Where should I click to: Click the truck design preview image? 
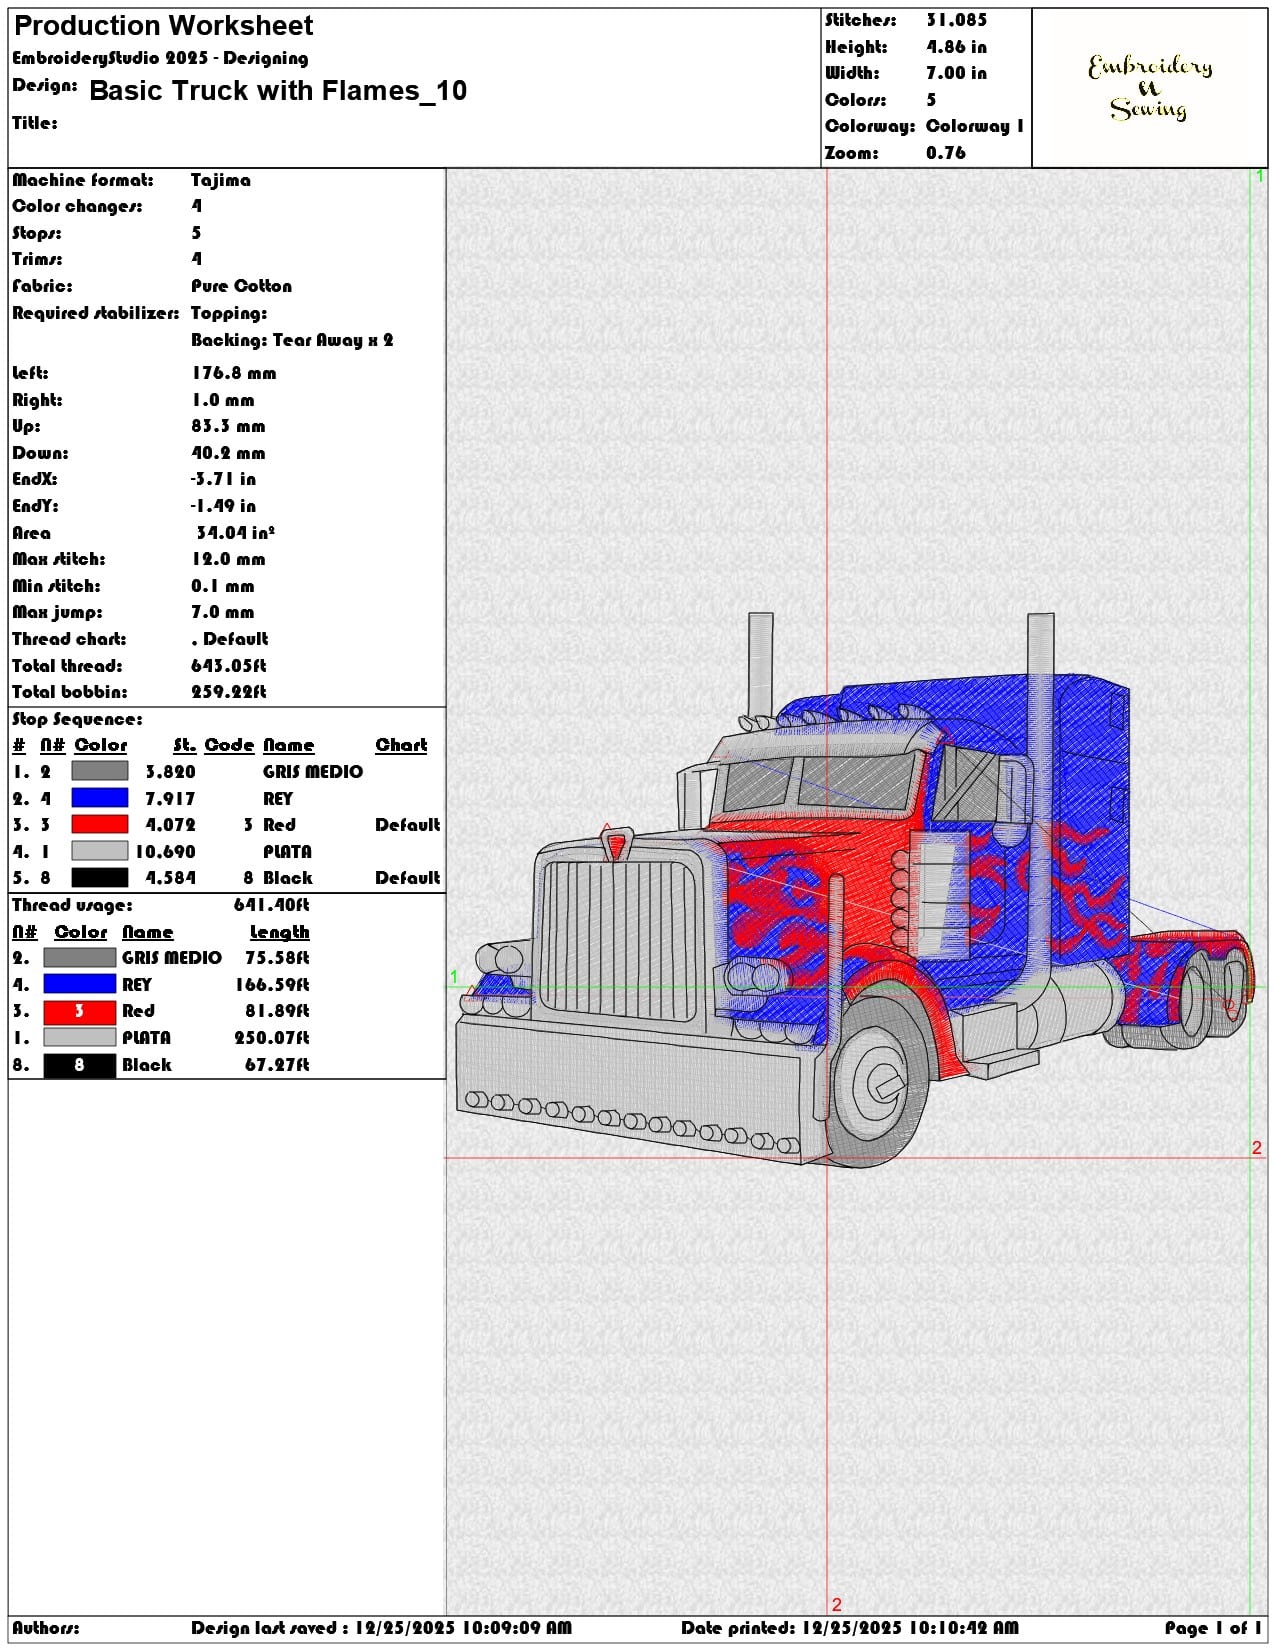pos(853,888)
